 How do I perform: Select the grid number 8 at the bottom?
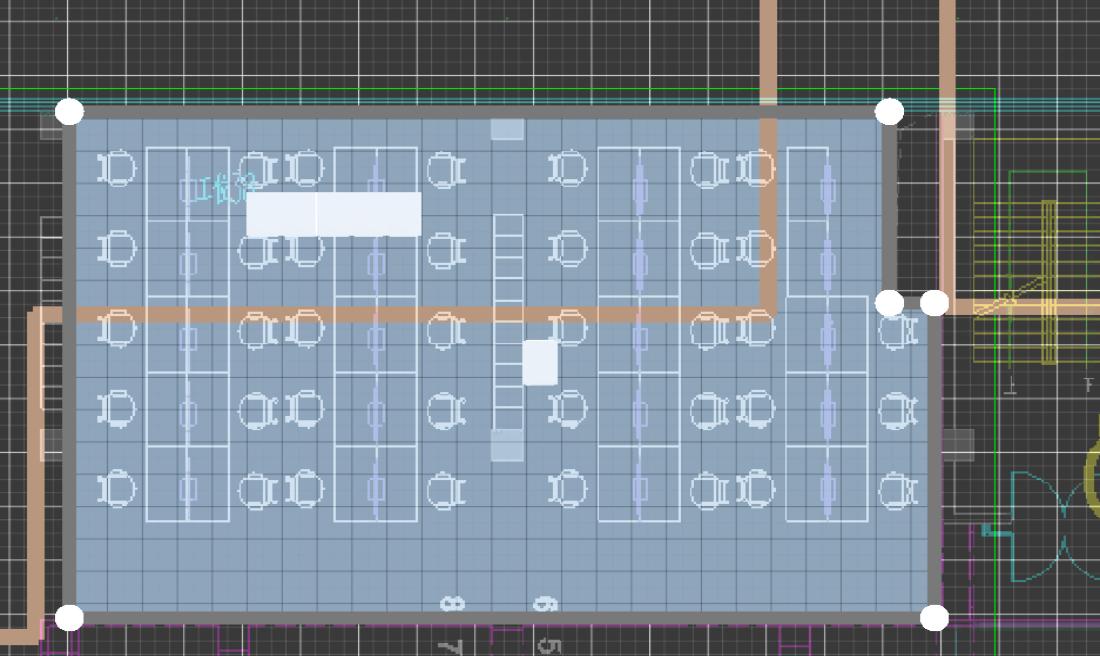[x=453, y=603]
